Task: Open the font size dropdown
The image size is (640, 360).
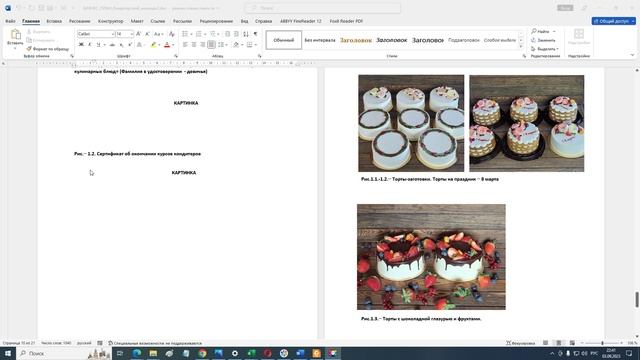Action: 131,34
